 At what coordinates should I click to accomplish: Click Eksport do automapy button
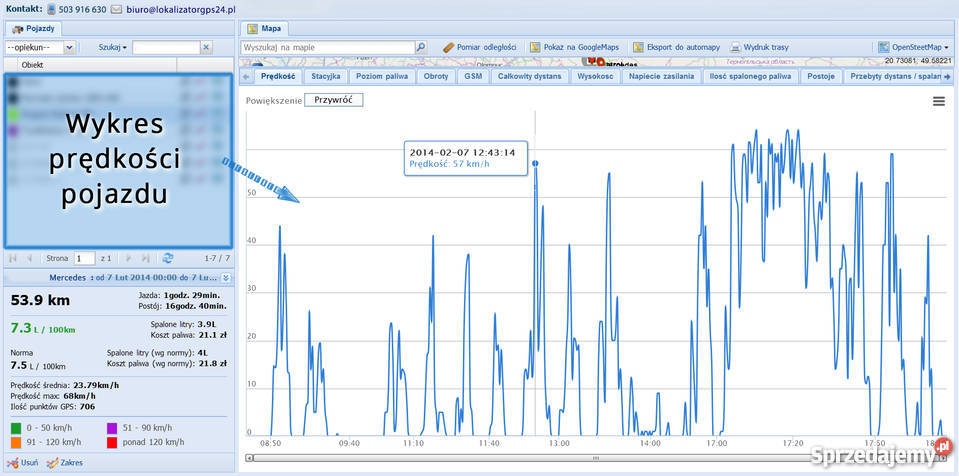tap(676, 47)
